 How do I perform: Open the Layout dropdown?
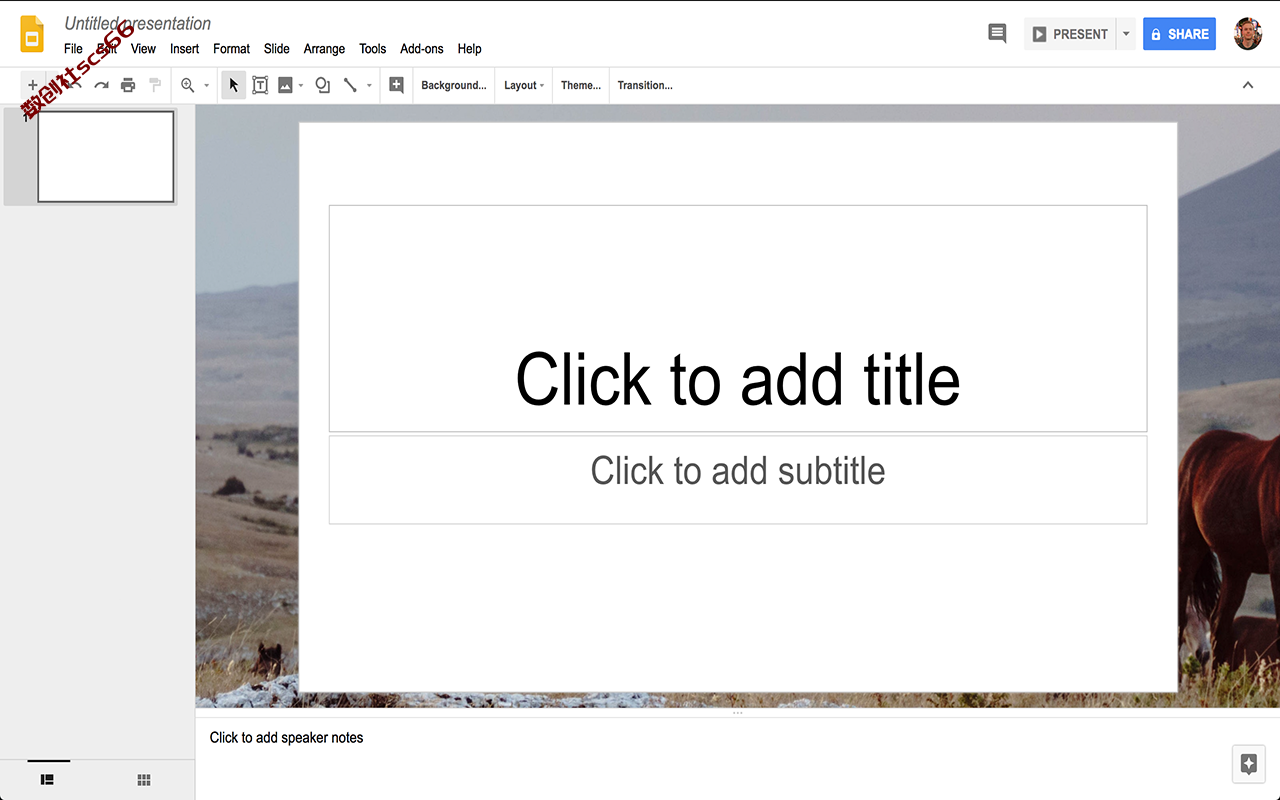tap(524, 85)
